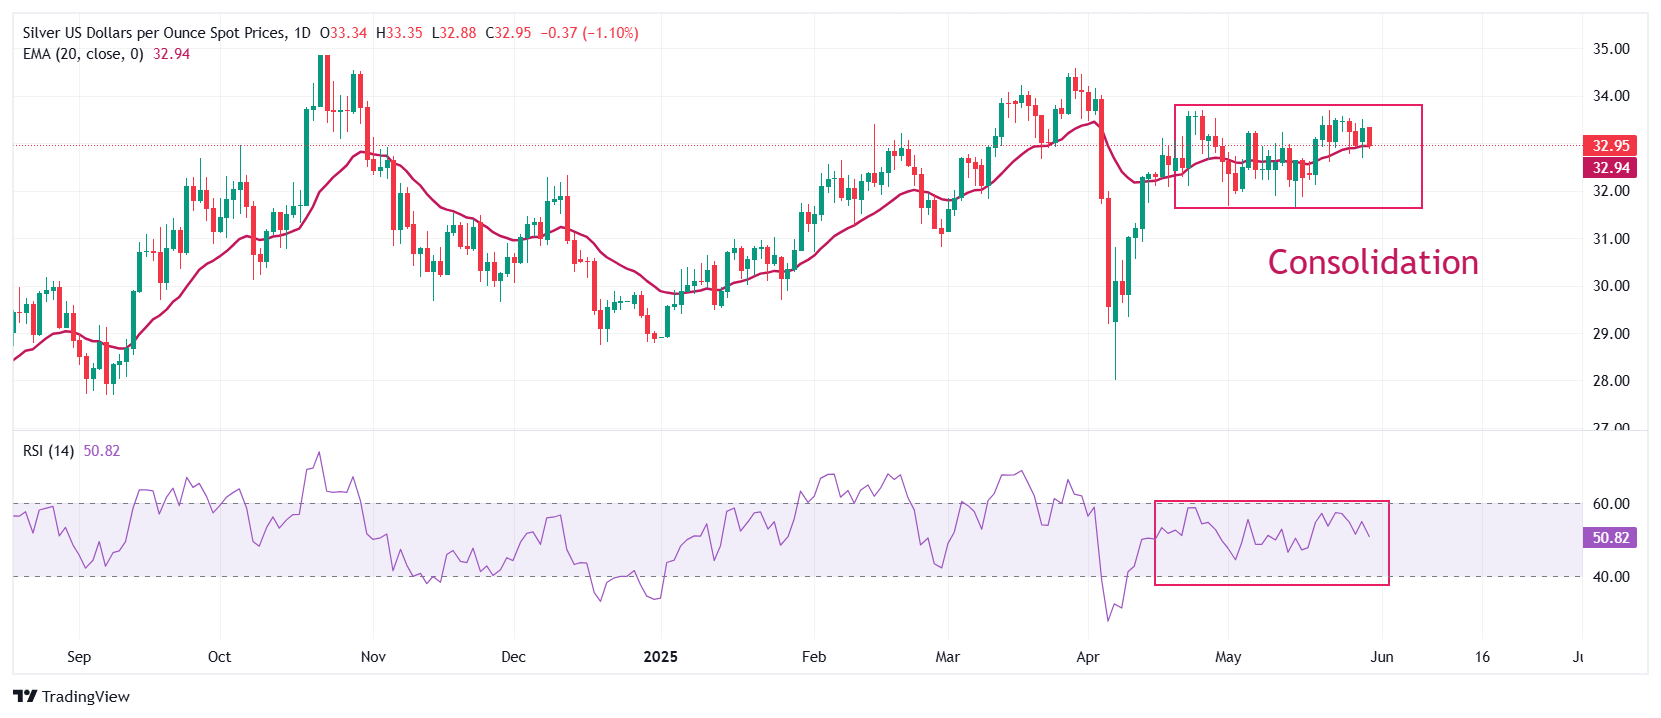This screenshot has height=718, width=1661.
Task: Click the TradingView logo icon
Action: [25, 697]
